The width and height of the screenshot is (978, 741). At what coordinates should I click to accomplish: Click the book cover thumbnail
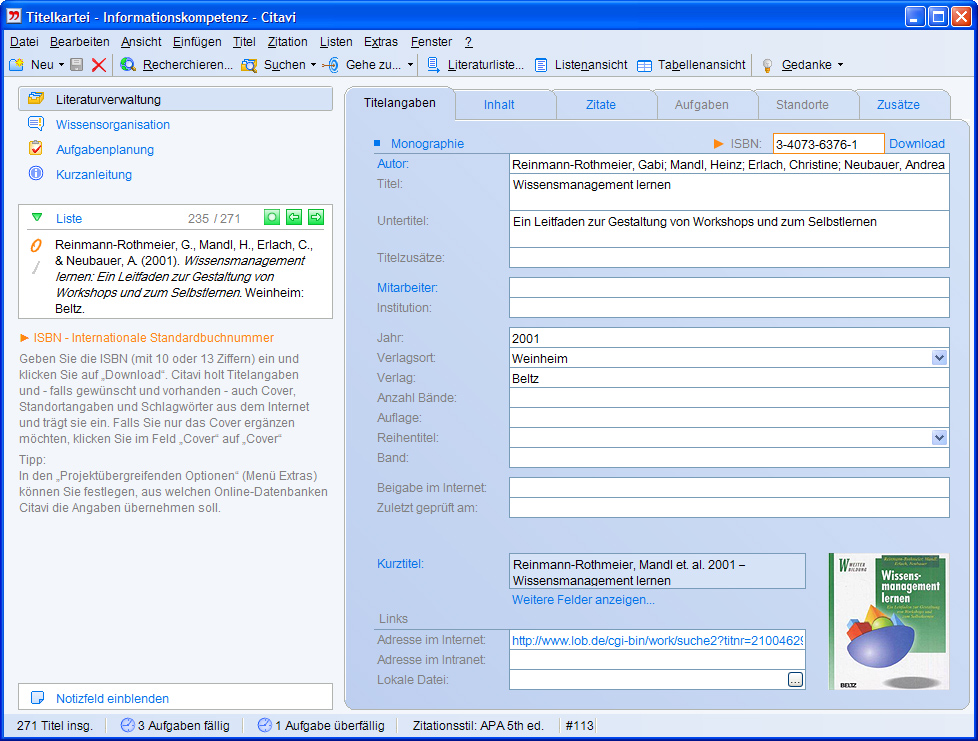[888, 621]
